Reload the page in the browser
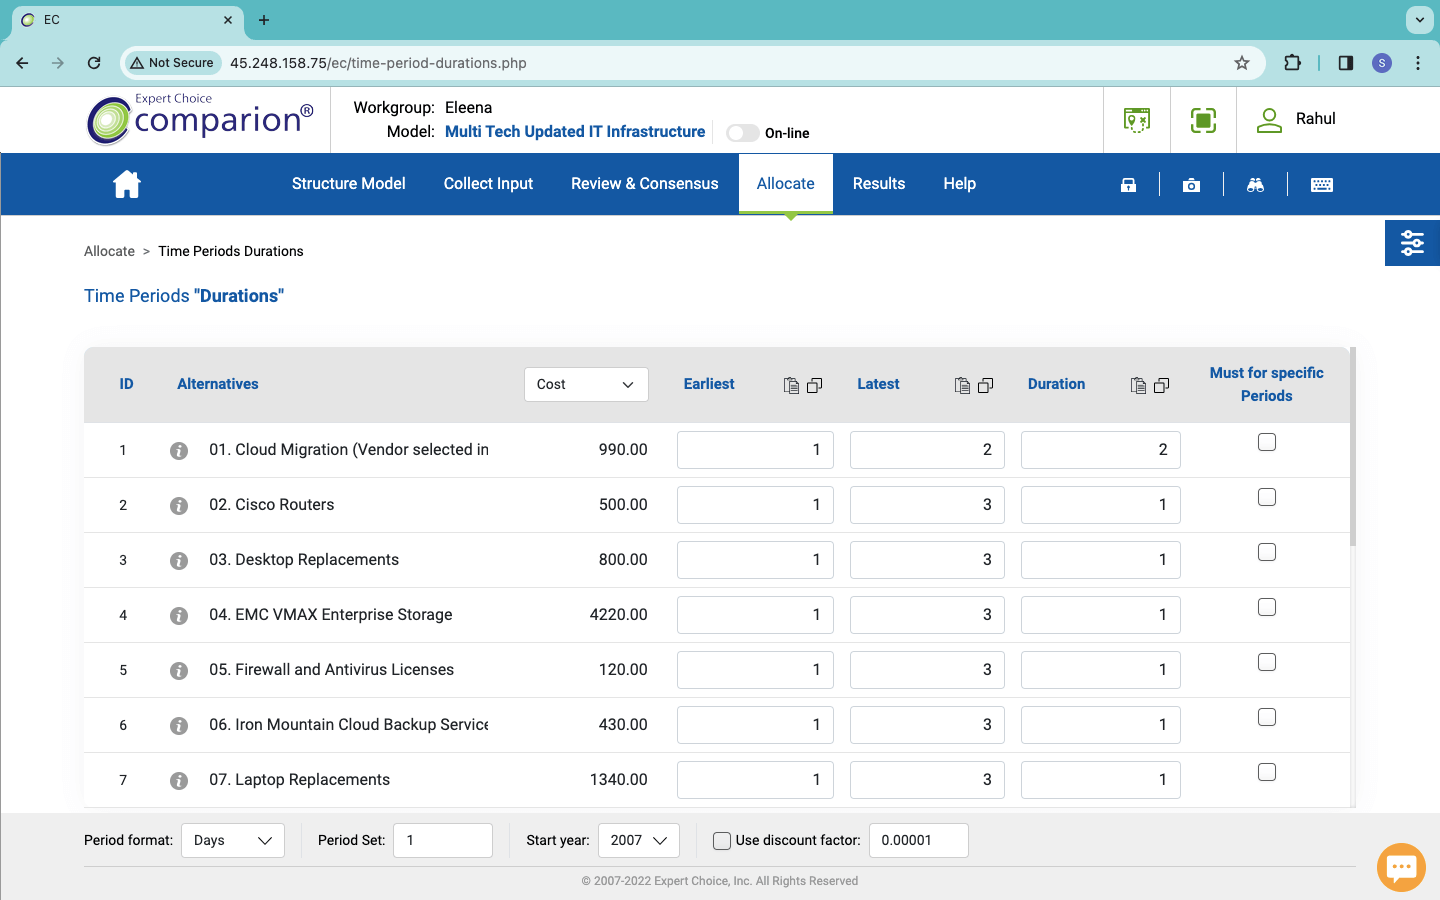1440x900 pixels. pyautogui.click(x=94, y=63)
